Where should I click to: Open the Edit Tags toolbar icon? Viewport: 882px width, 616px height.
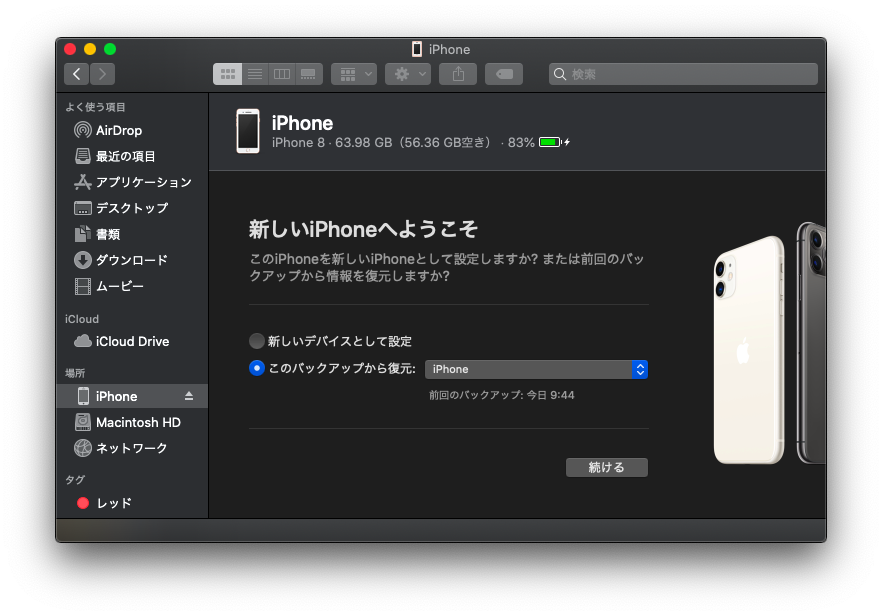point(502,73)
